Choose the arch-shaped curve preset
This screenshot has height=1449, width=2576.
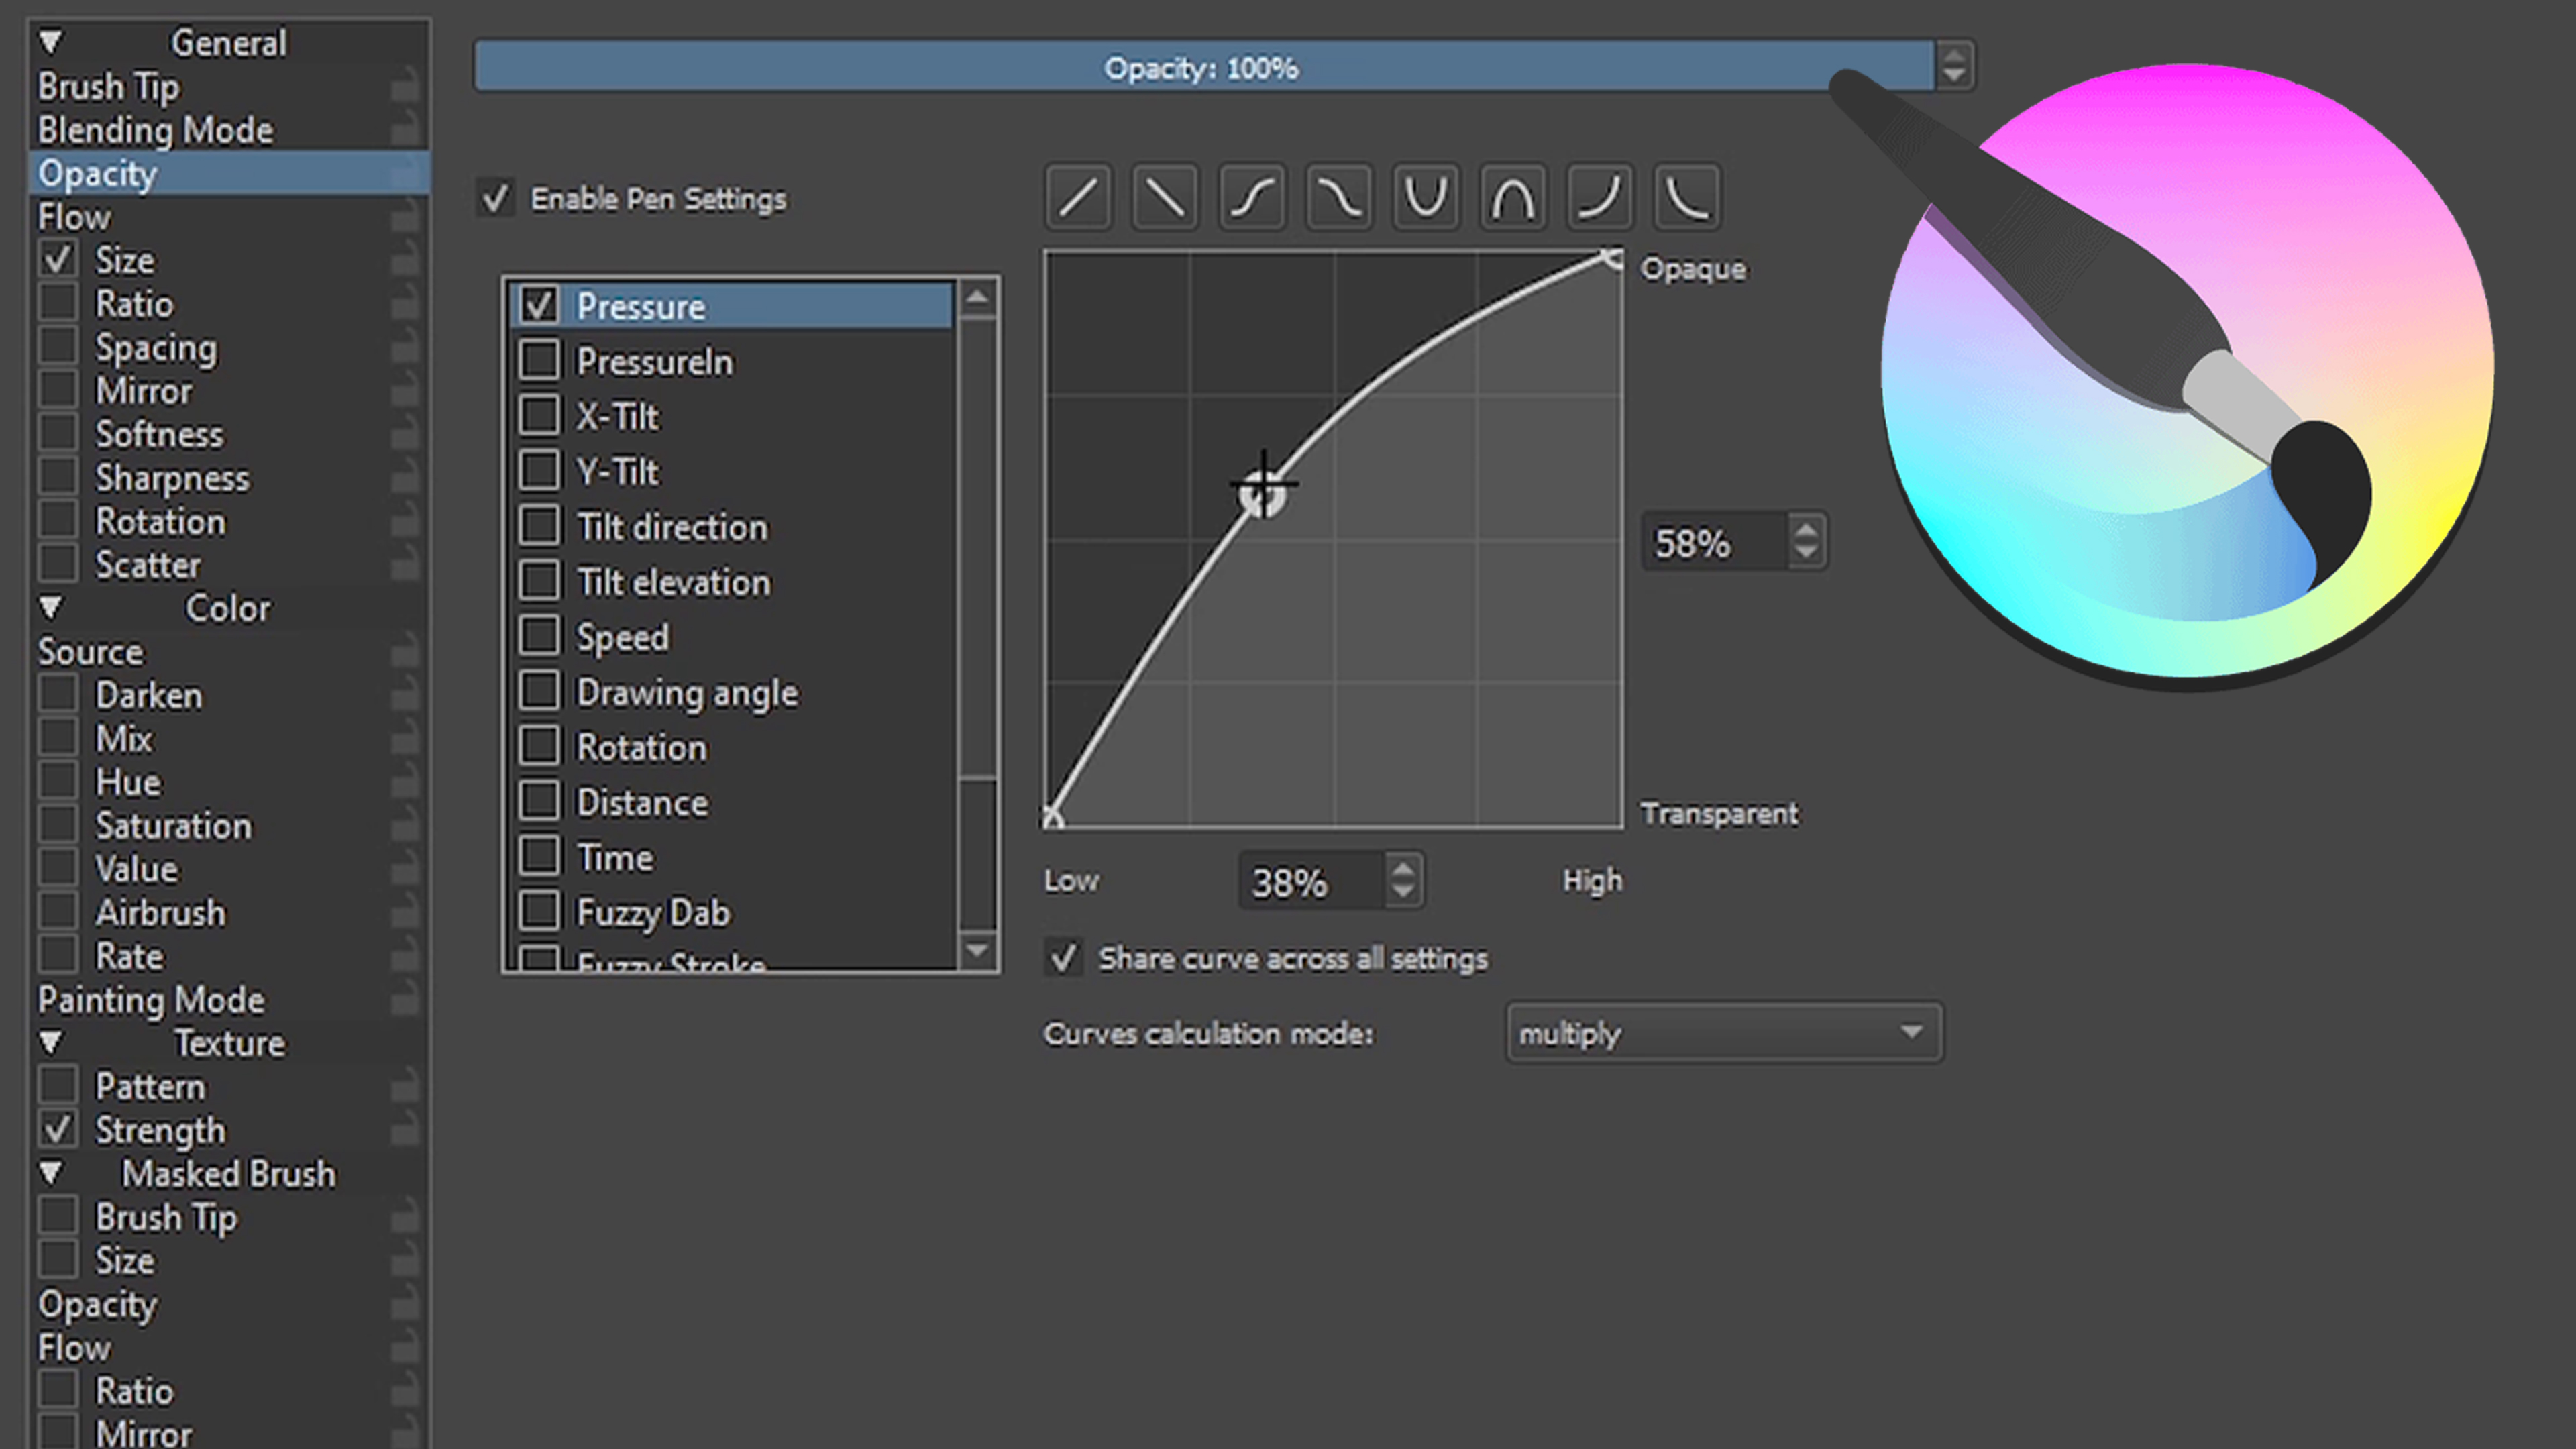1513,197
